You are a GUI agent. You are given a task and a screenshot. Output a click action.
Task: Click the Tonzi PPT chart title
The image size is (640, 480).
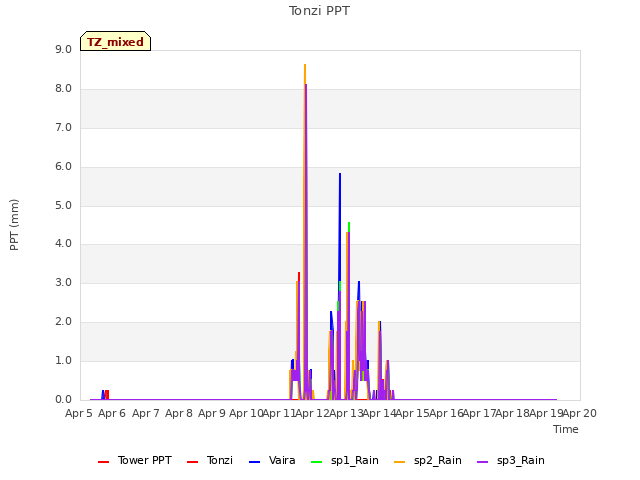point(319,11)
